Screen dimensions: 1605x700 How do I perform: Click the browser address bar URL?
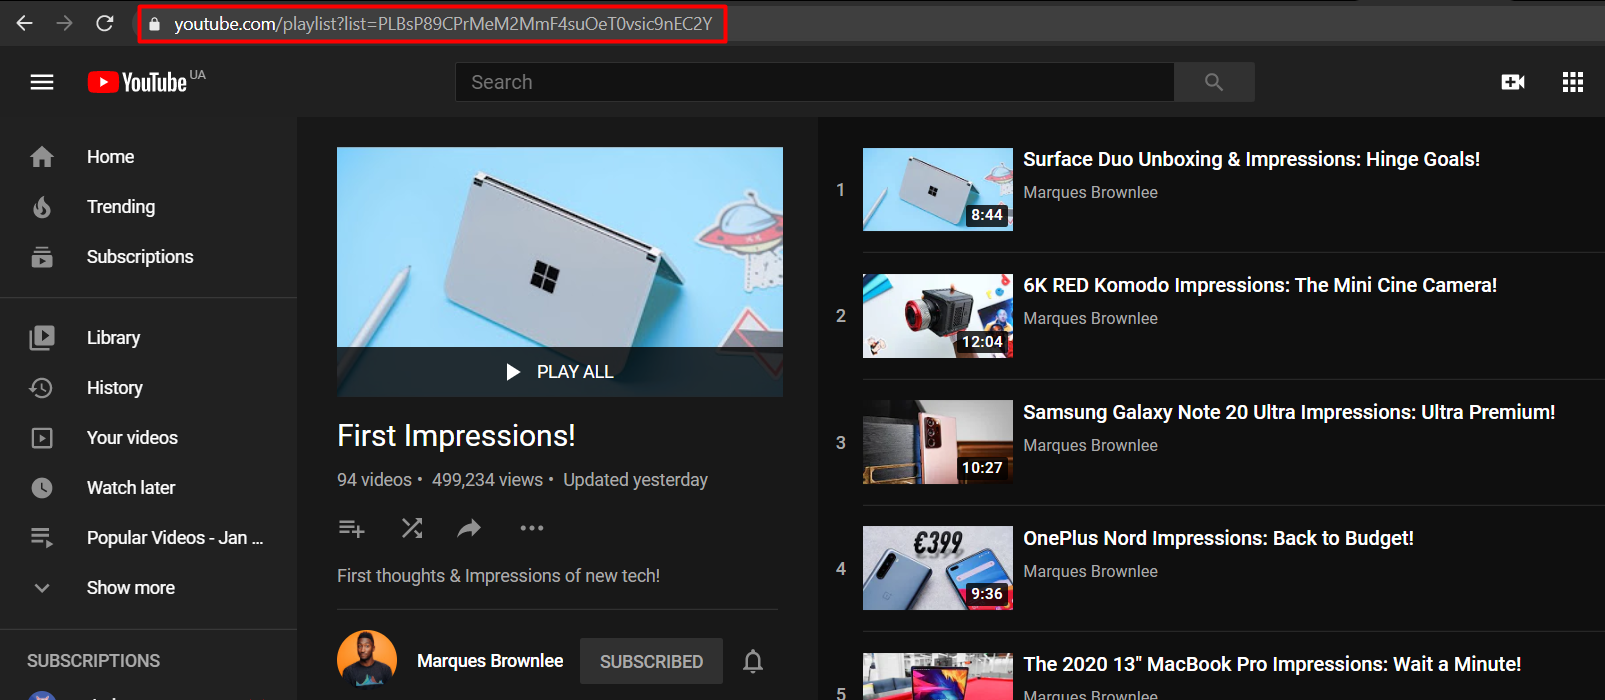pos(443,24)
